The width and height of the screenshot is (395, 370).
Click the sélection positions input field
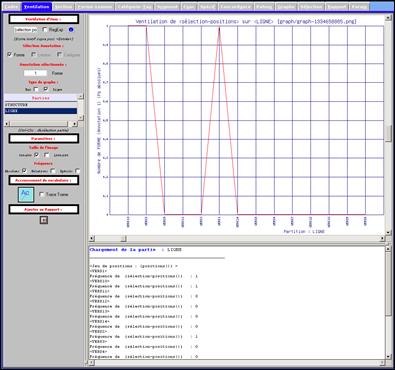click(x=26, y=30)
